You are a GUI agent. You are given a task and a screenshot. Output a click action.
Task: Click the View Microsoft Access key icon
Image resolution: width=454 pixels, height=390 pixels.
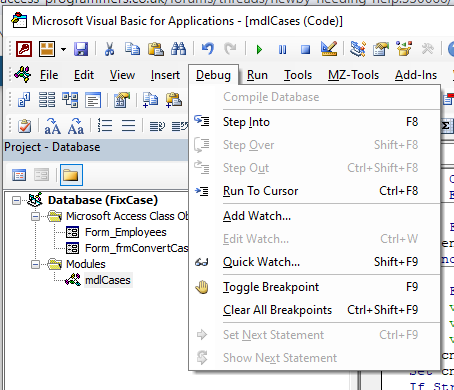pos(24,49)
